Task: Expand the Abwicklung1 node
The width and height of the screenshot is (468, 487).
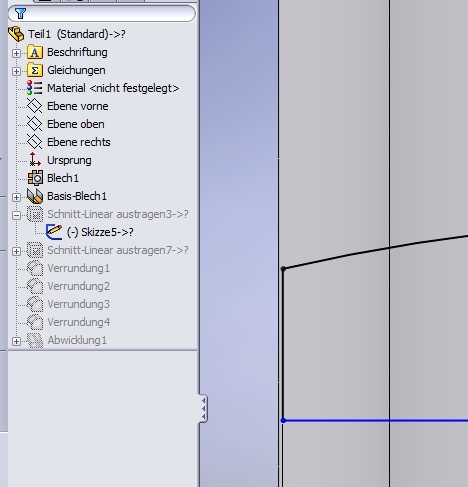Action: [16, 341]
